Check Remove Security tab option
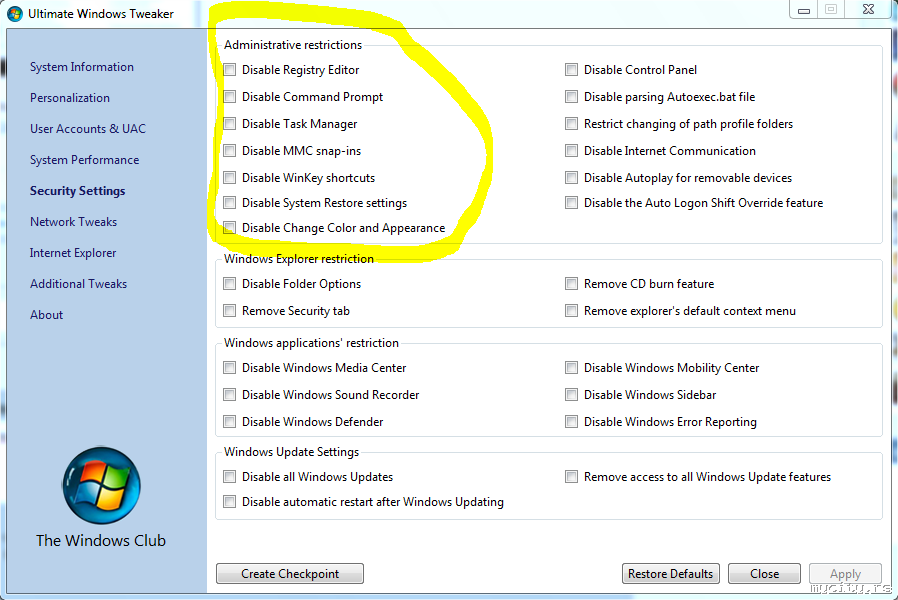The height and width of the screenshot is (600, 898). click(230, 311)
